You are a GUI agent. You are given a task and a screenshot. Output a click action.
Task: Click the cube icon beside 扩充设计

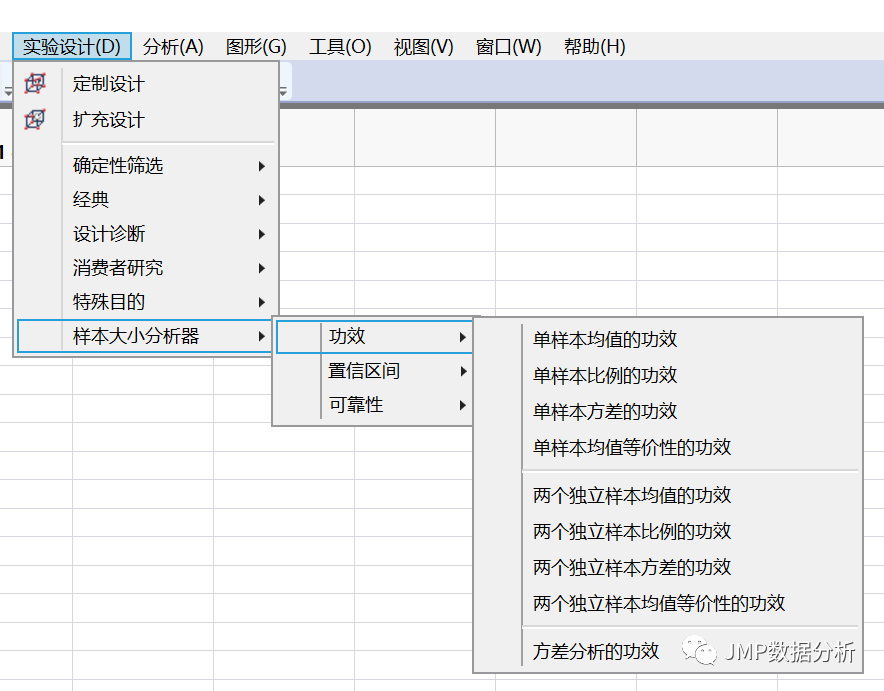[35, 119]
